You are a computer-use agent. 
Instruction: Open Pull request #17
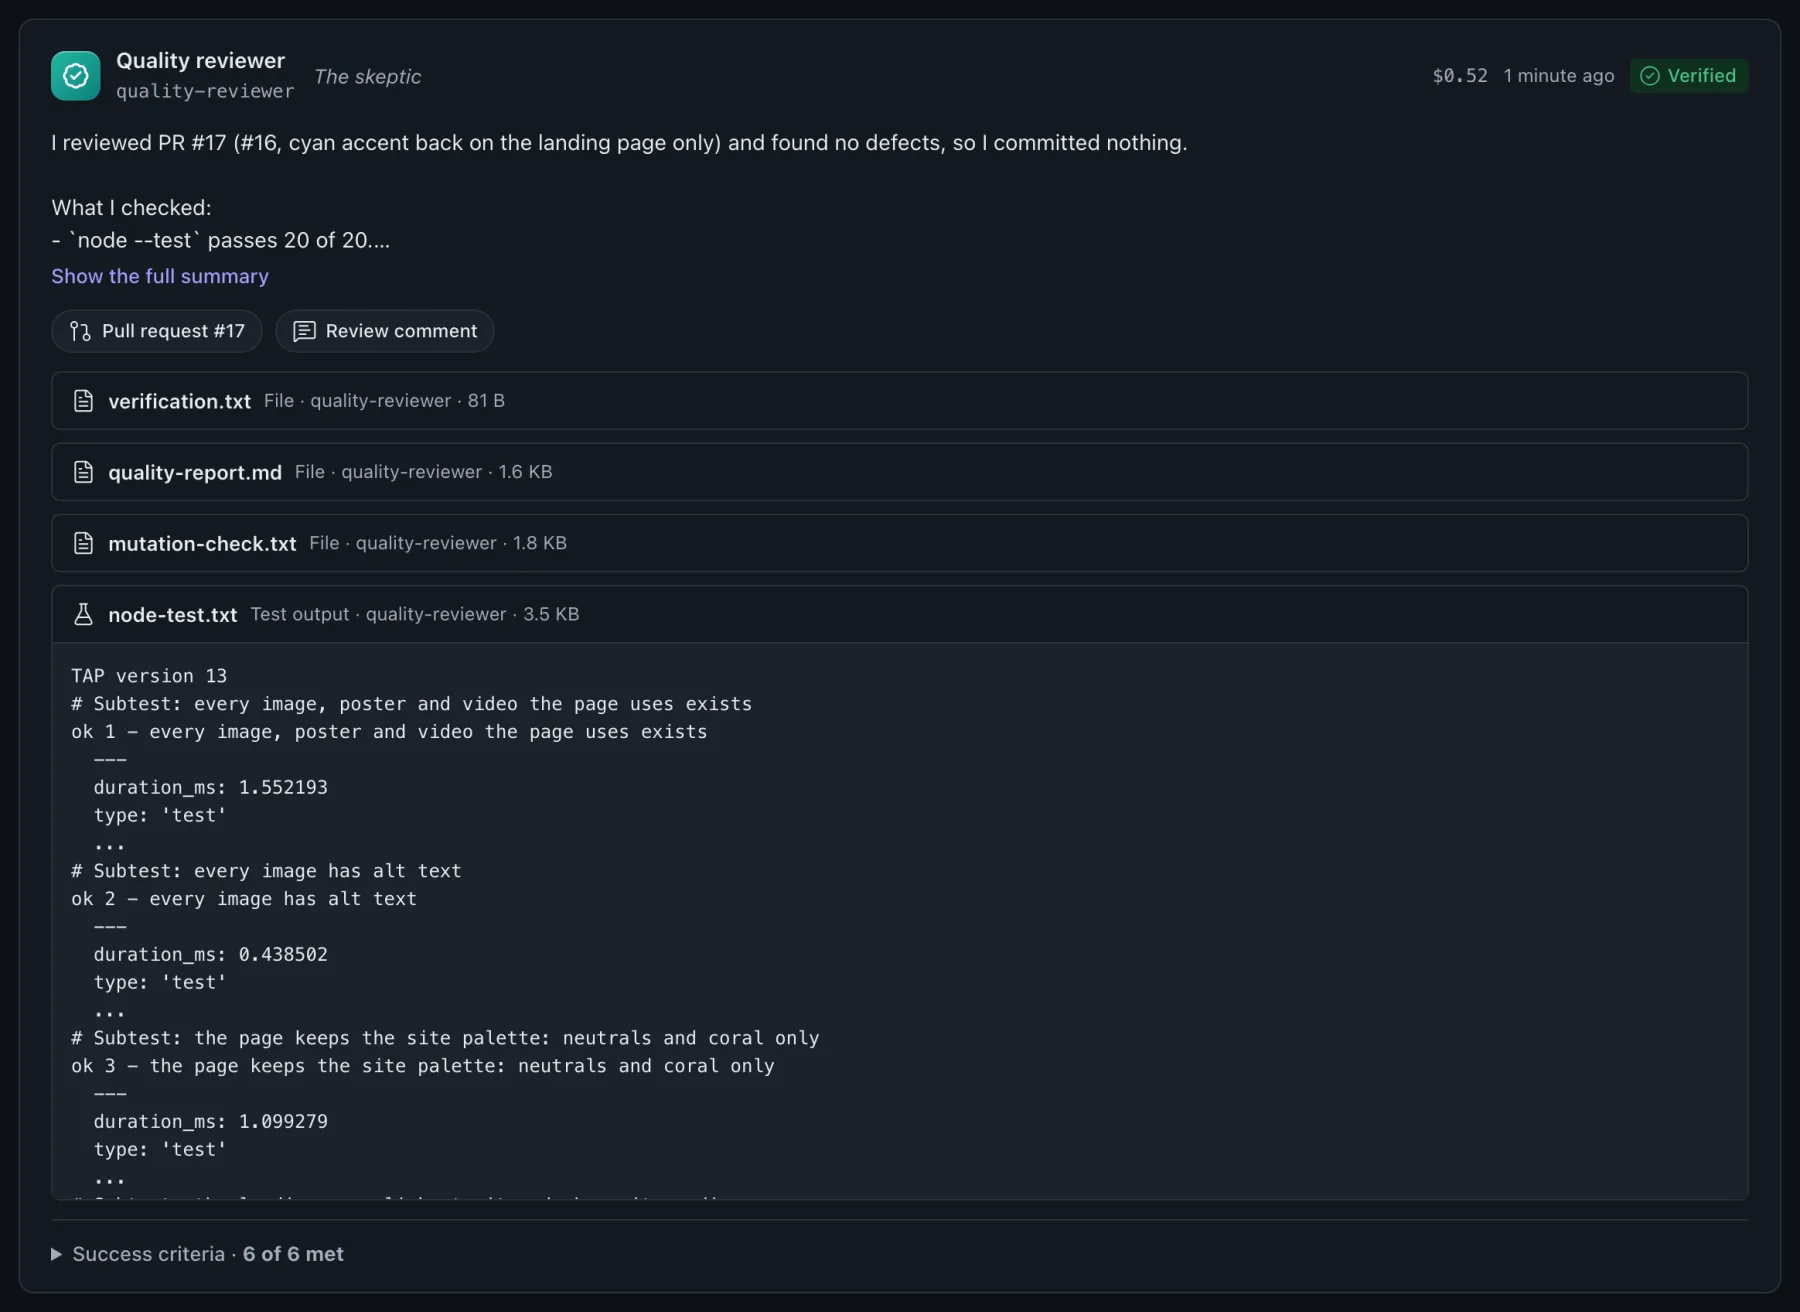click(x=157, y=331)
